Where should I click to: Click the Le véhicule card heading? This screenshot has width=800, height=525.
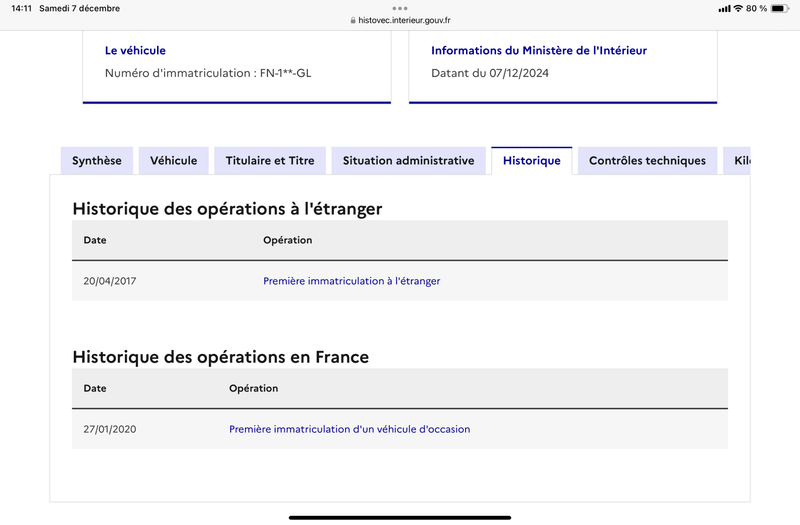point(135,51)
